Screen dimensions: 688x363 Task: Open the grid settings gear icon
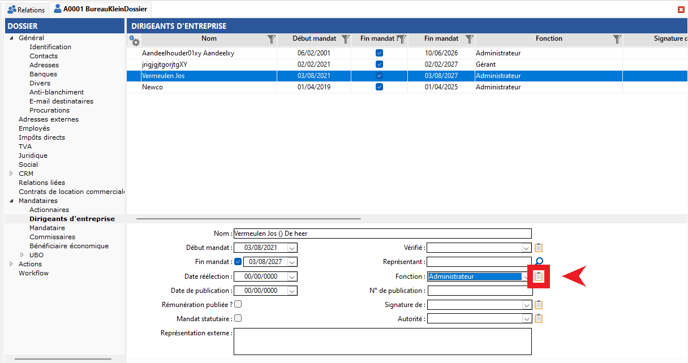134,40
